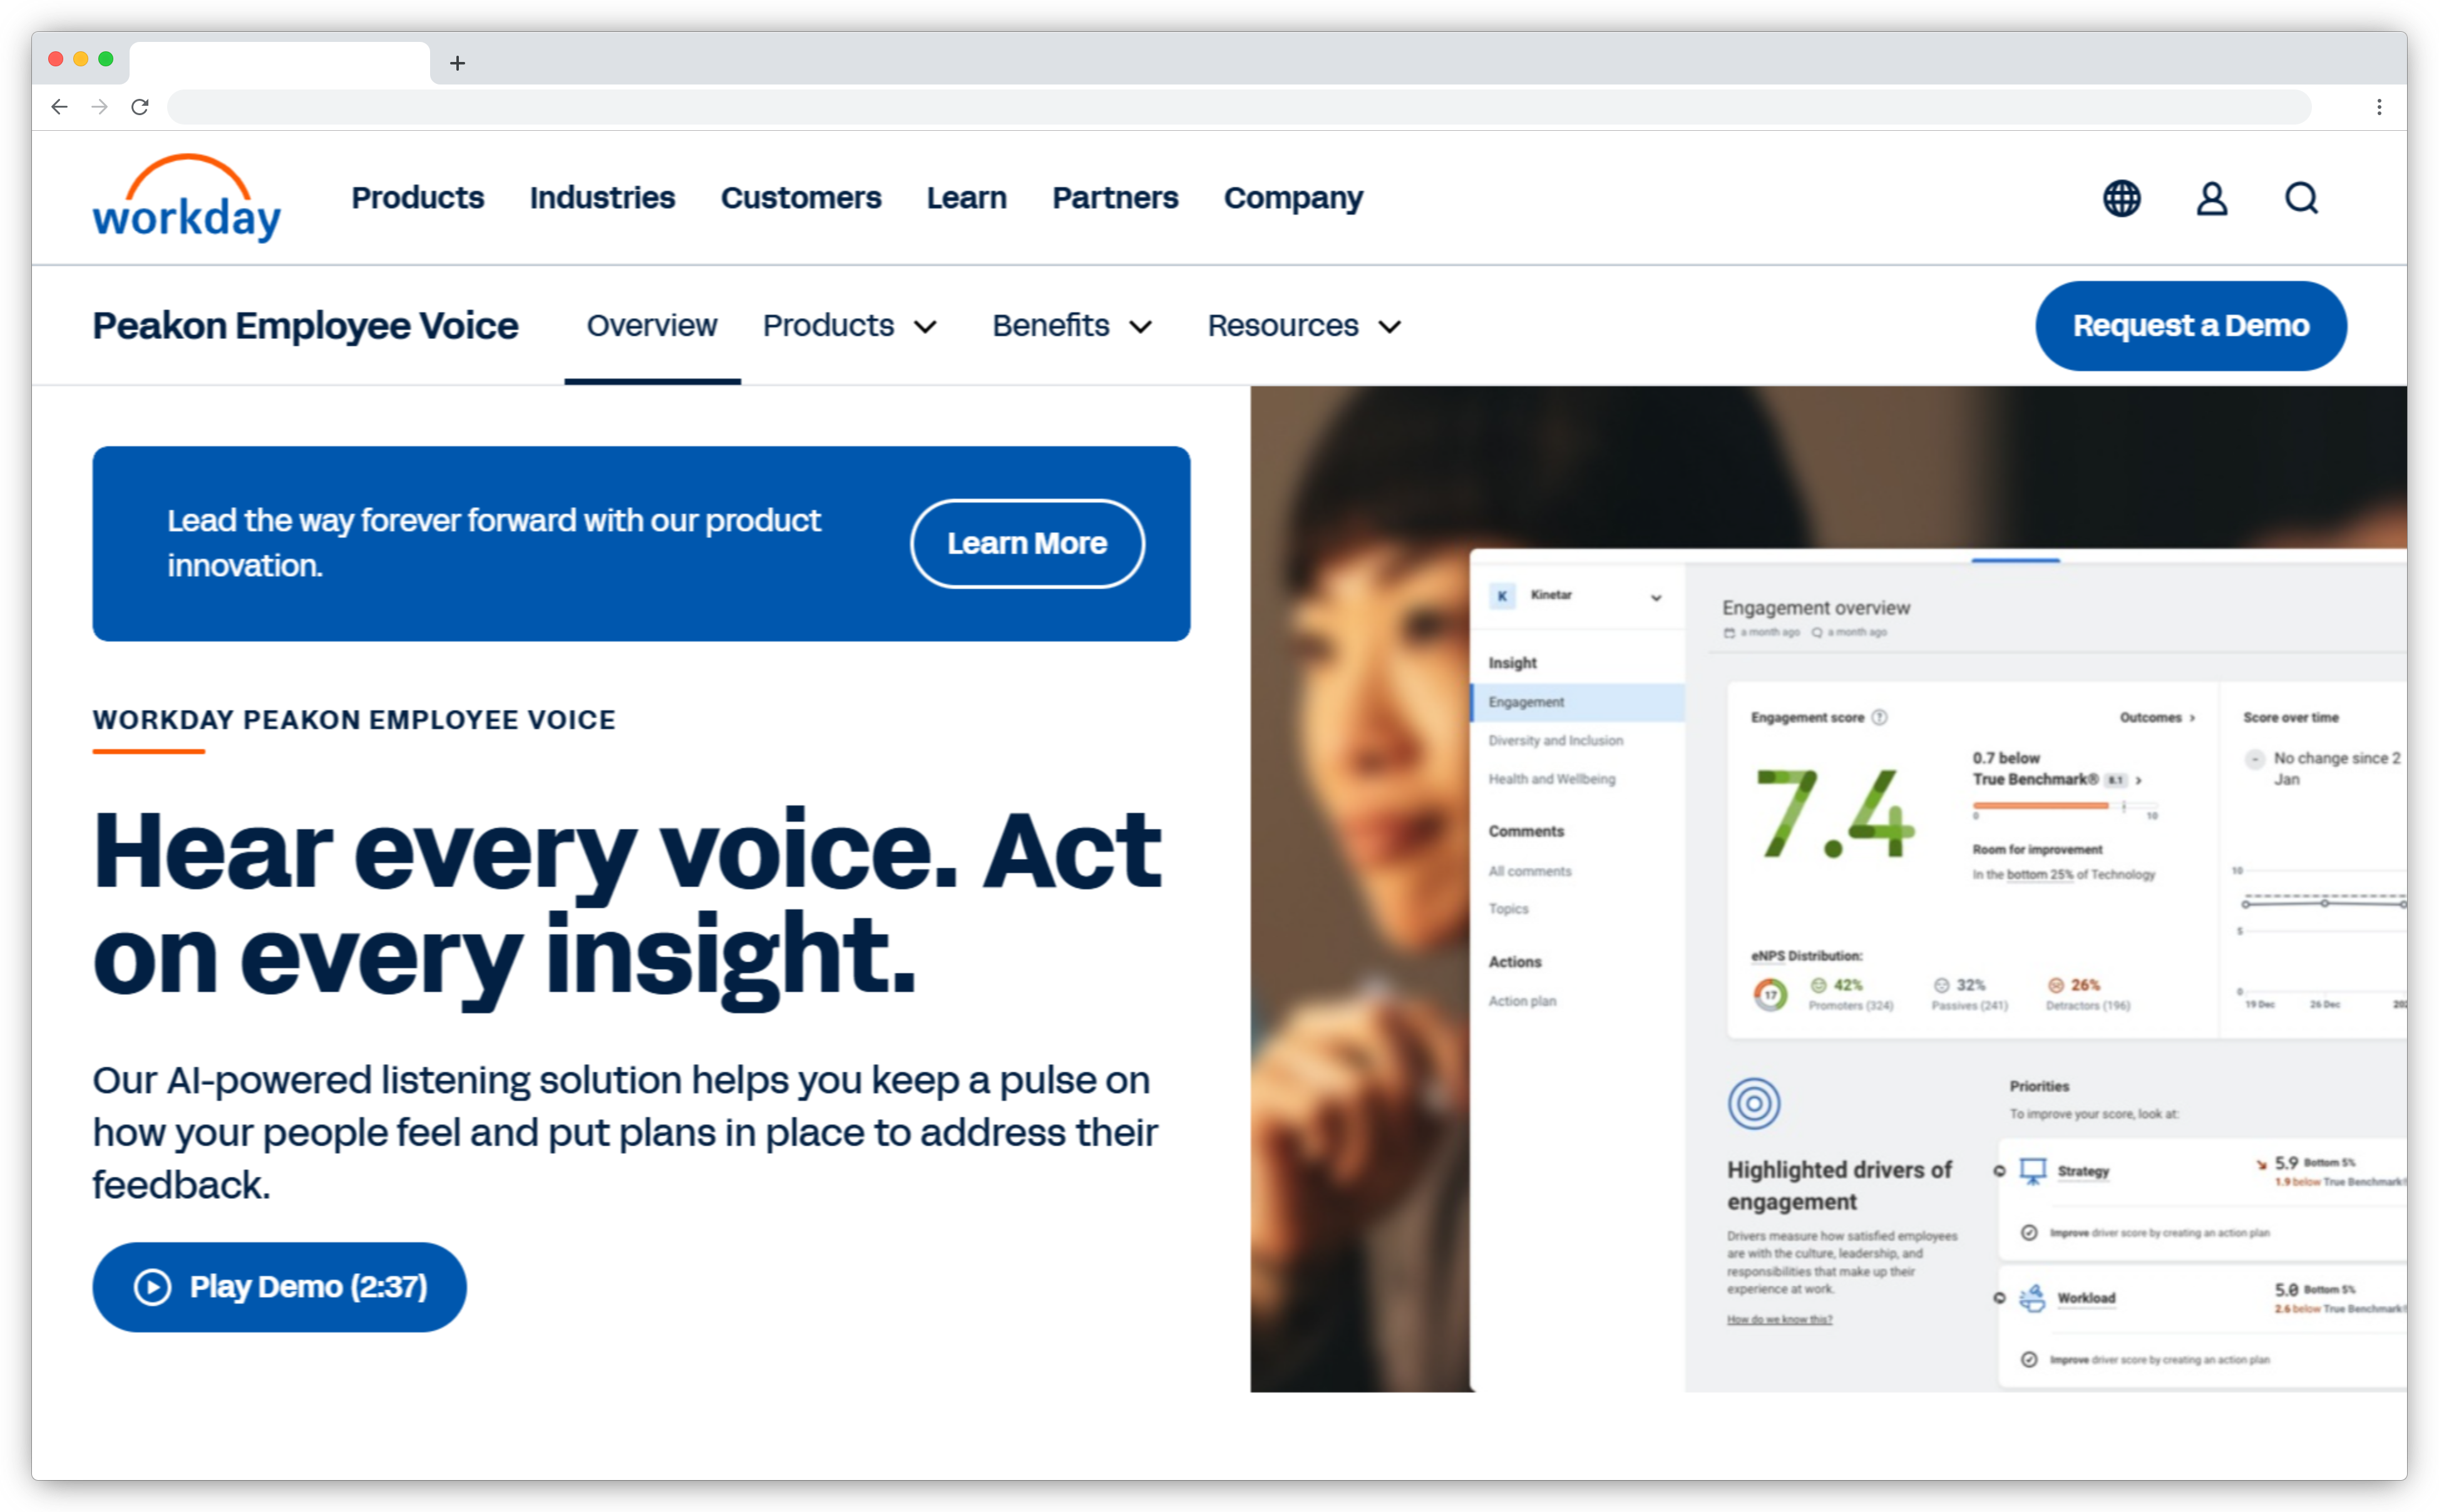Open the site search magnifier icon
2439x1512 pixels.
click(x=2301, y=198)
